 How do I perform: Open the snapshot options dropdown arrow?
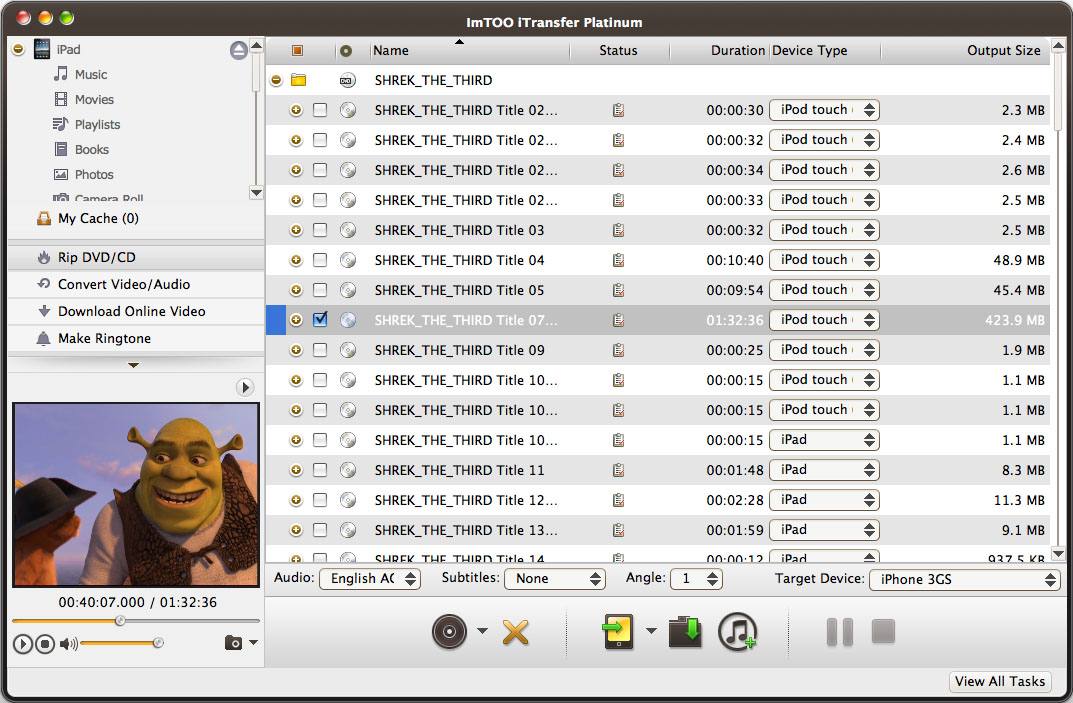(x=254, y=642)
